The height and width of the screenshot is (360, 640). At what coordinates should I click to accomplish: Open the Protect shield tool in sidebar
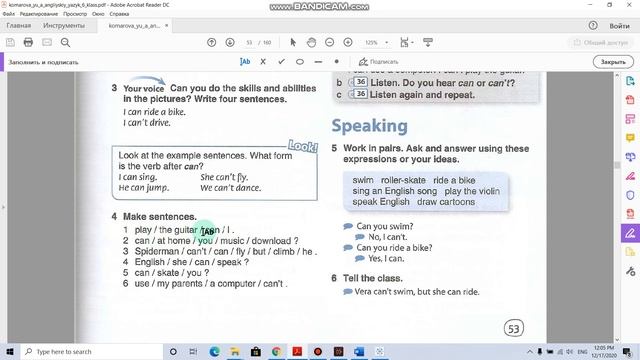tap(630, 195)
